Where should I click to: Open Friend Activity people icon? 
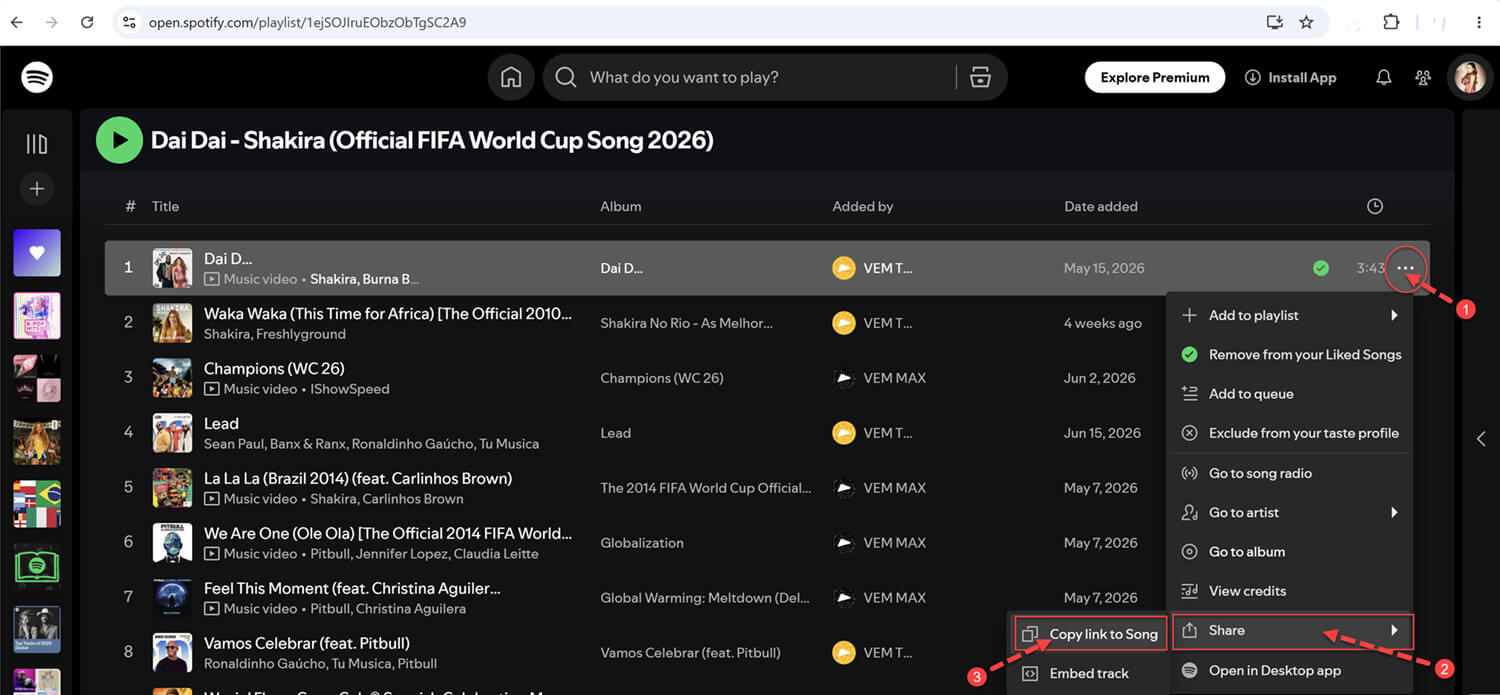coord(1423,77)
